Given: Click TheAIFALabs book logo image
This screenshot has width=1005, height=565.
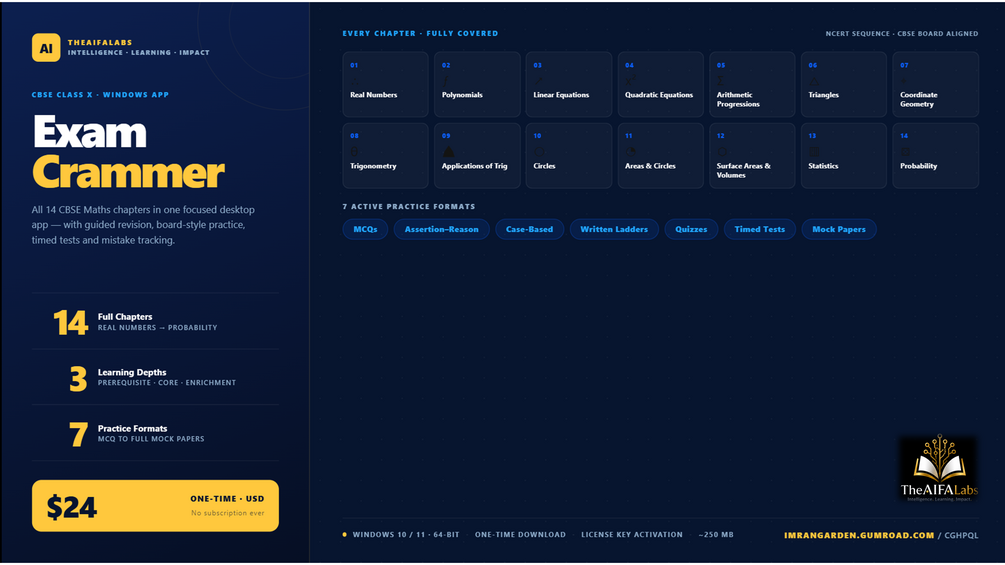Looking at the screenshot, I should [x=939, y=468].
